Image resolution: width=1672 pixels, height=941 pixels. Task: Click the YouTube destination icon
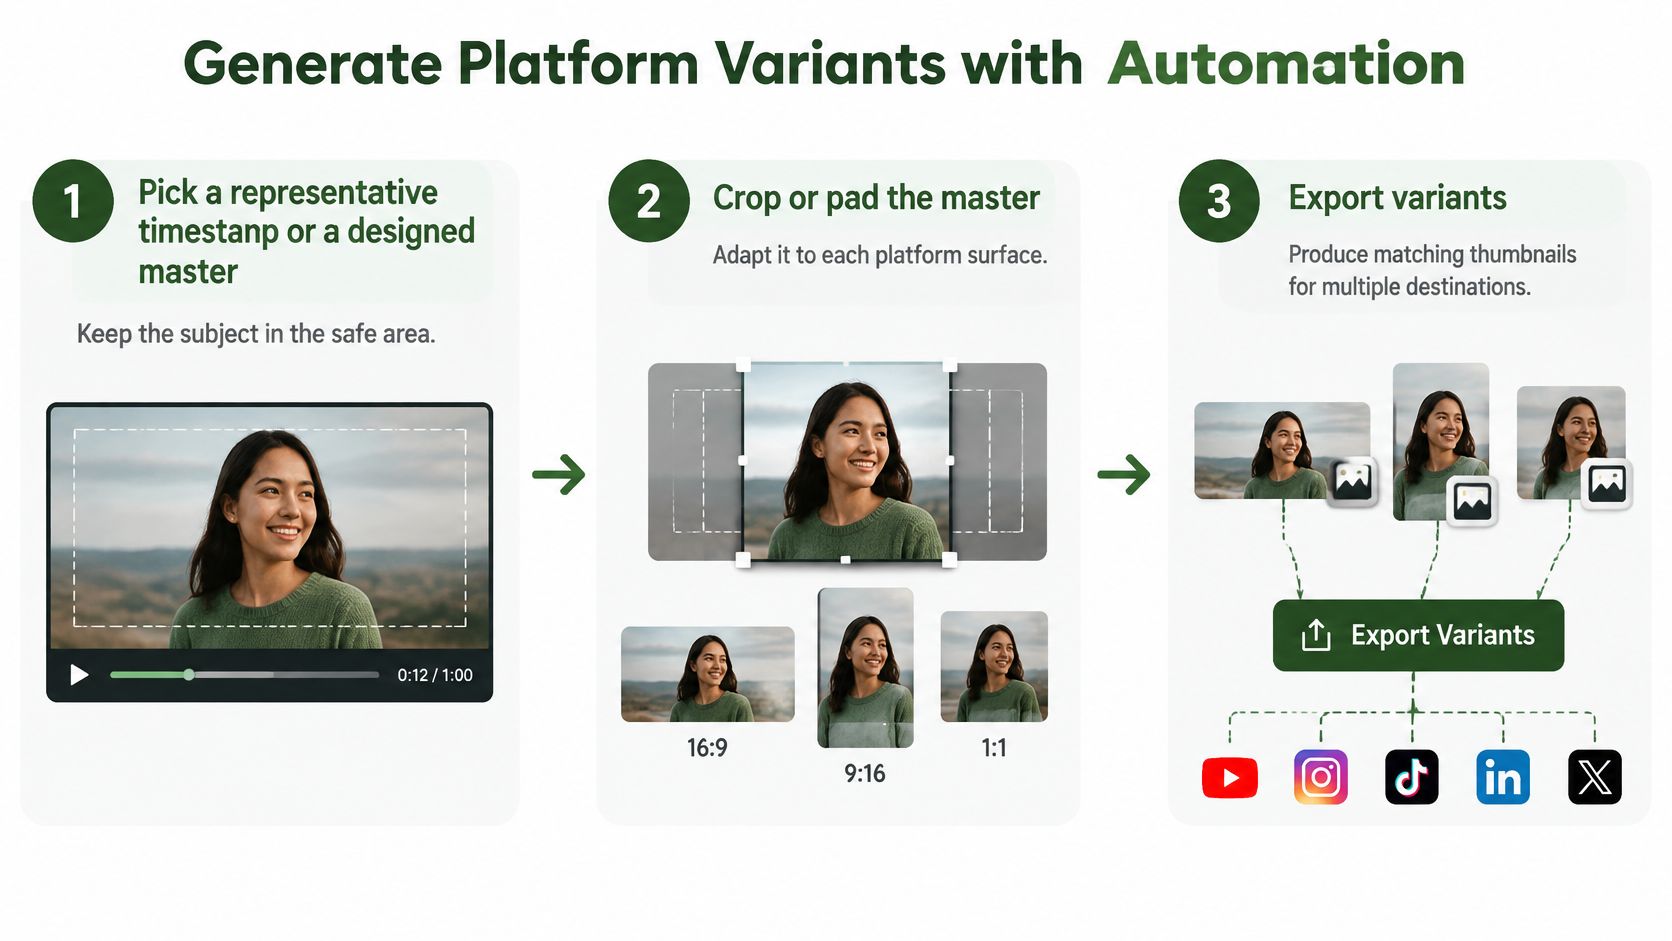point(1229,778)
